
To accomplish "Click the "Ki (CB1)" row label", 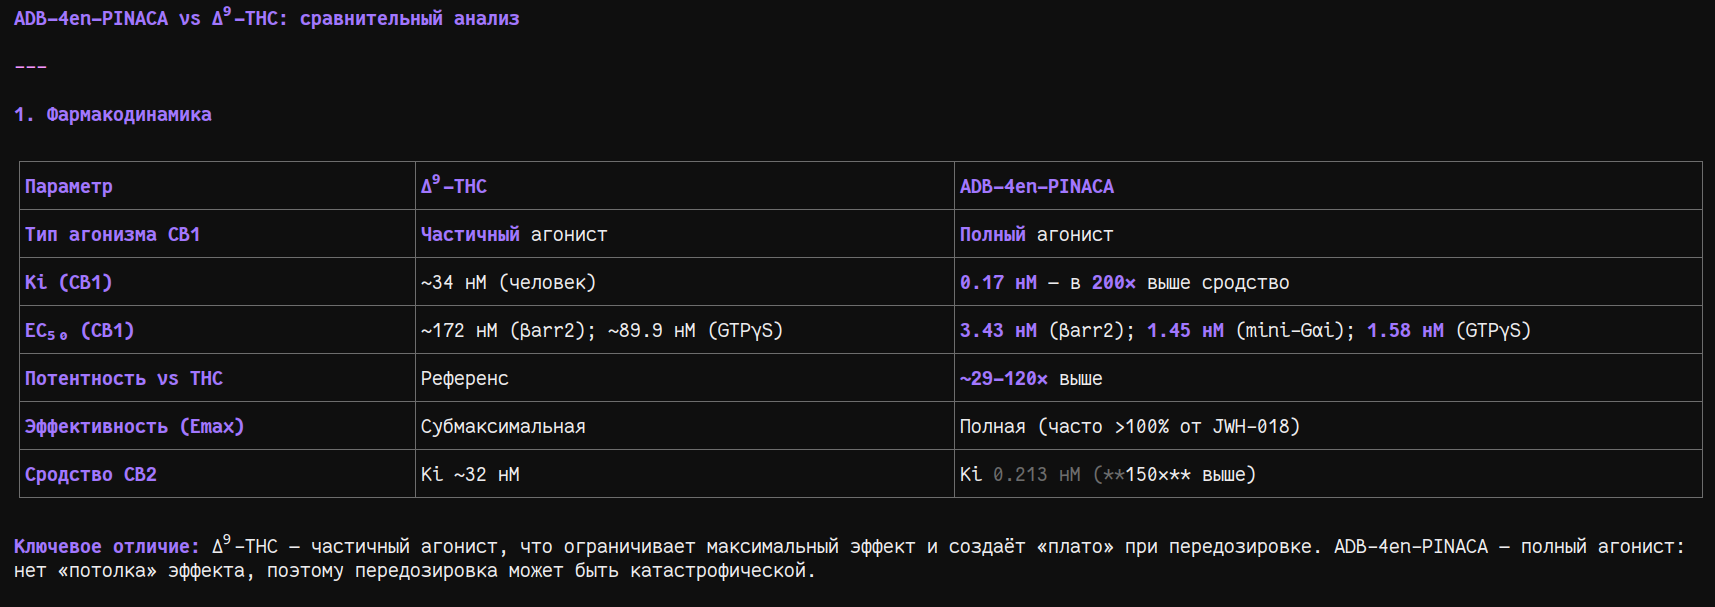I will [x=68, y=283].
